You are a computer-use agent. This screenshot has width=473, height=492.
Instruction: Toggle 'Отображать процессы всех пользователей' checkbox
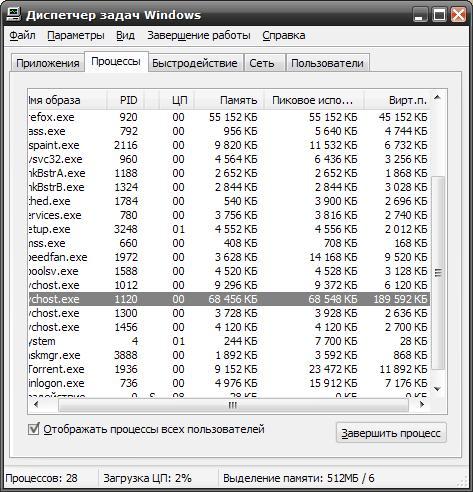coord(33,429)
